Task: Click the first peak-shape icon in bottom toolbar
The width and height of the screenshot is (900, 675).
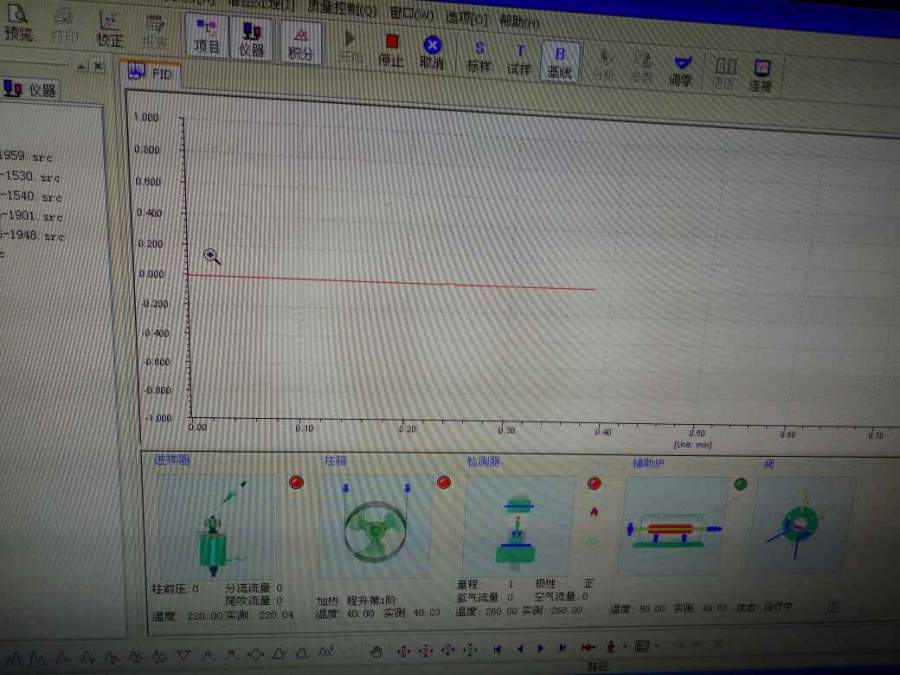Action: [x=14, y=658]
